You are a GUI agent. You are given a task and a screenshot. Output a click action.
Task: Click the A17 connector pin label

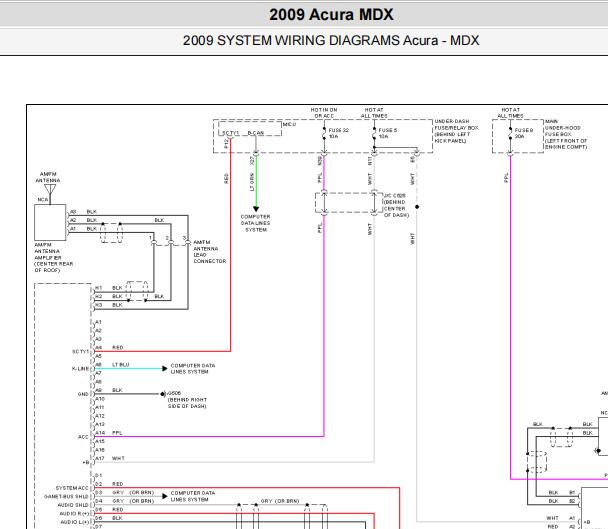(100, 458)
